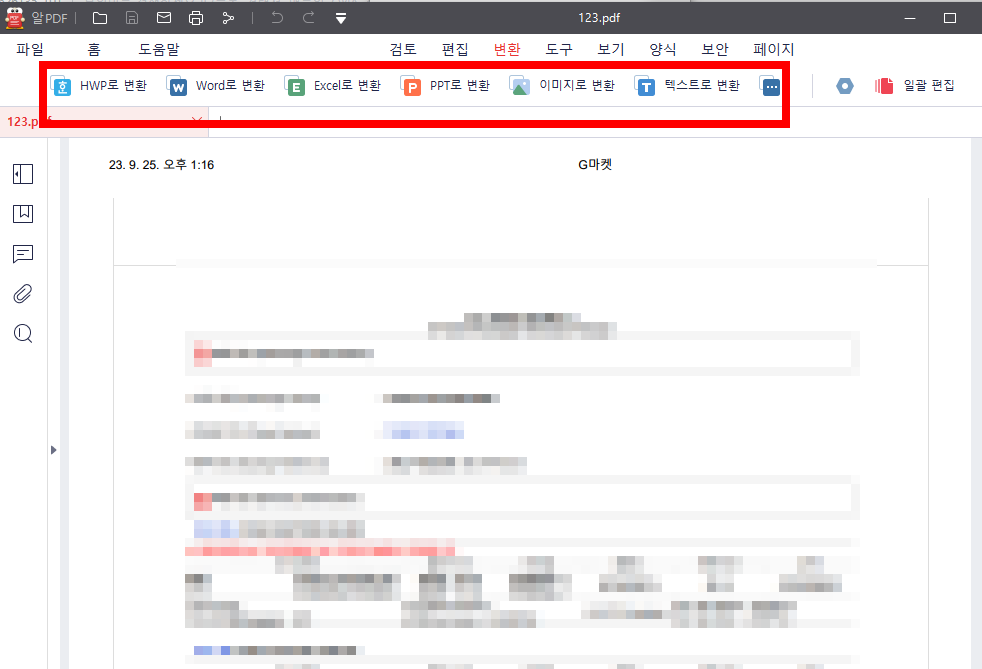Open the bookmarks panel in the sidebar
Screen dimensions: 982x669
(22, 213)
